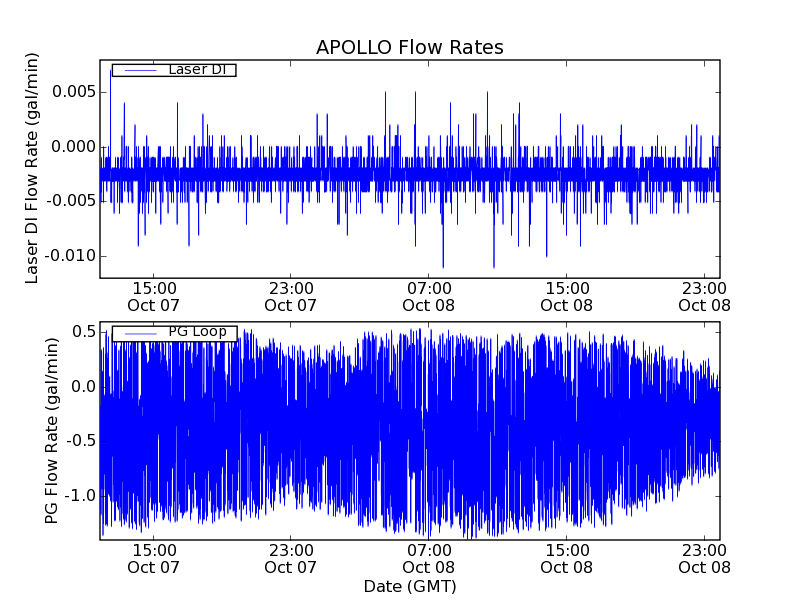Image resolution: width=800 pixels, height=600 pixels.
Task: Click the PG Loop flow rate plot area
Action: pos(410,431)
